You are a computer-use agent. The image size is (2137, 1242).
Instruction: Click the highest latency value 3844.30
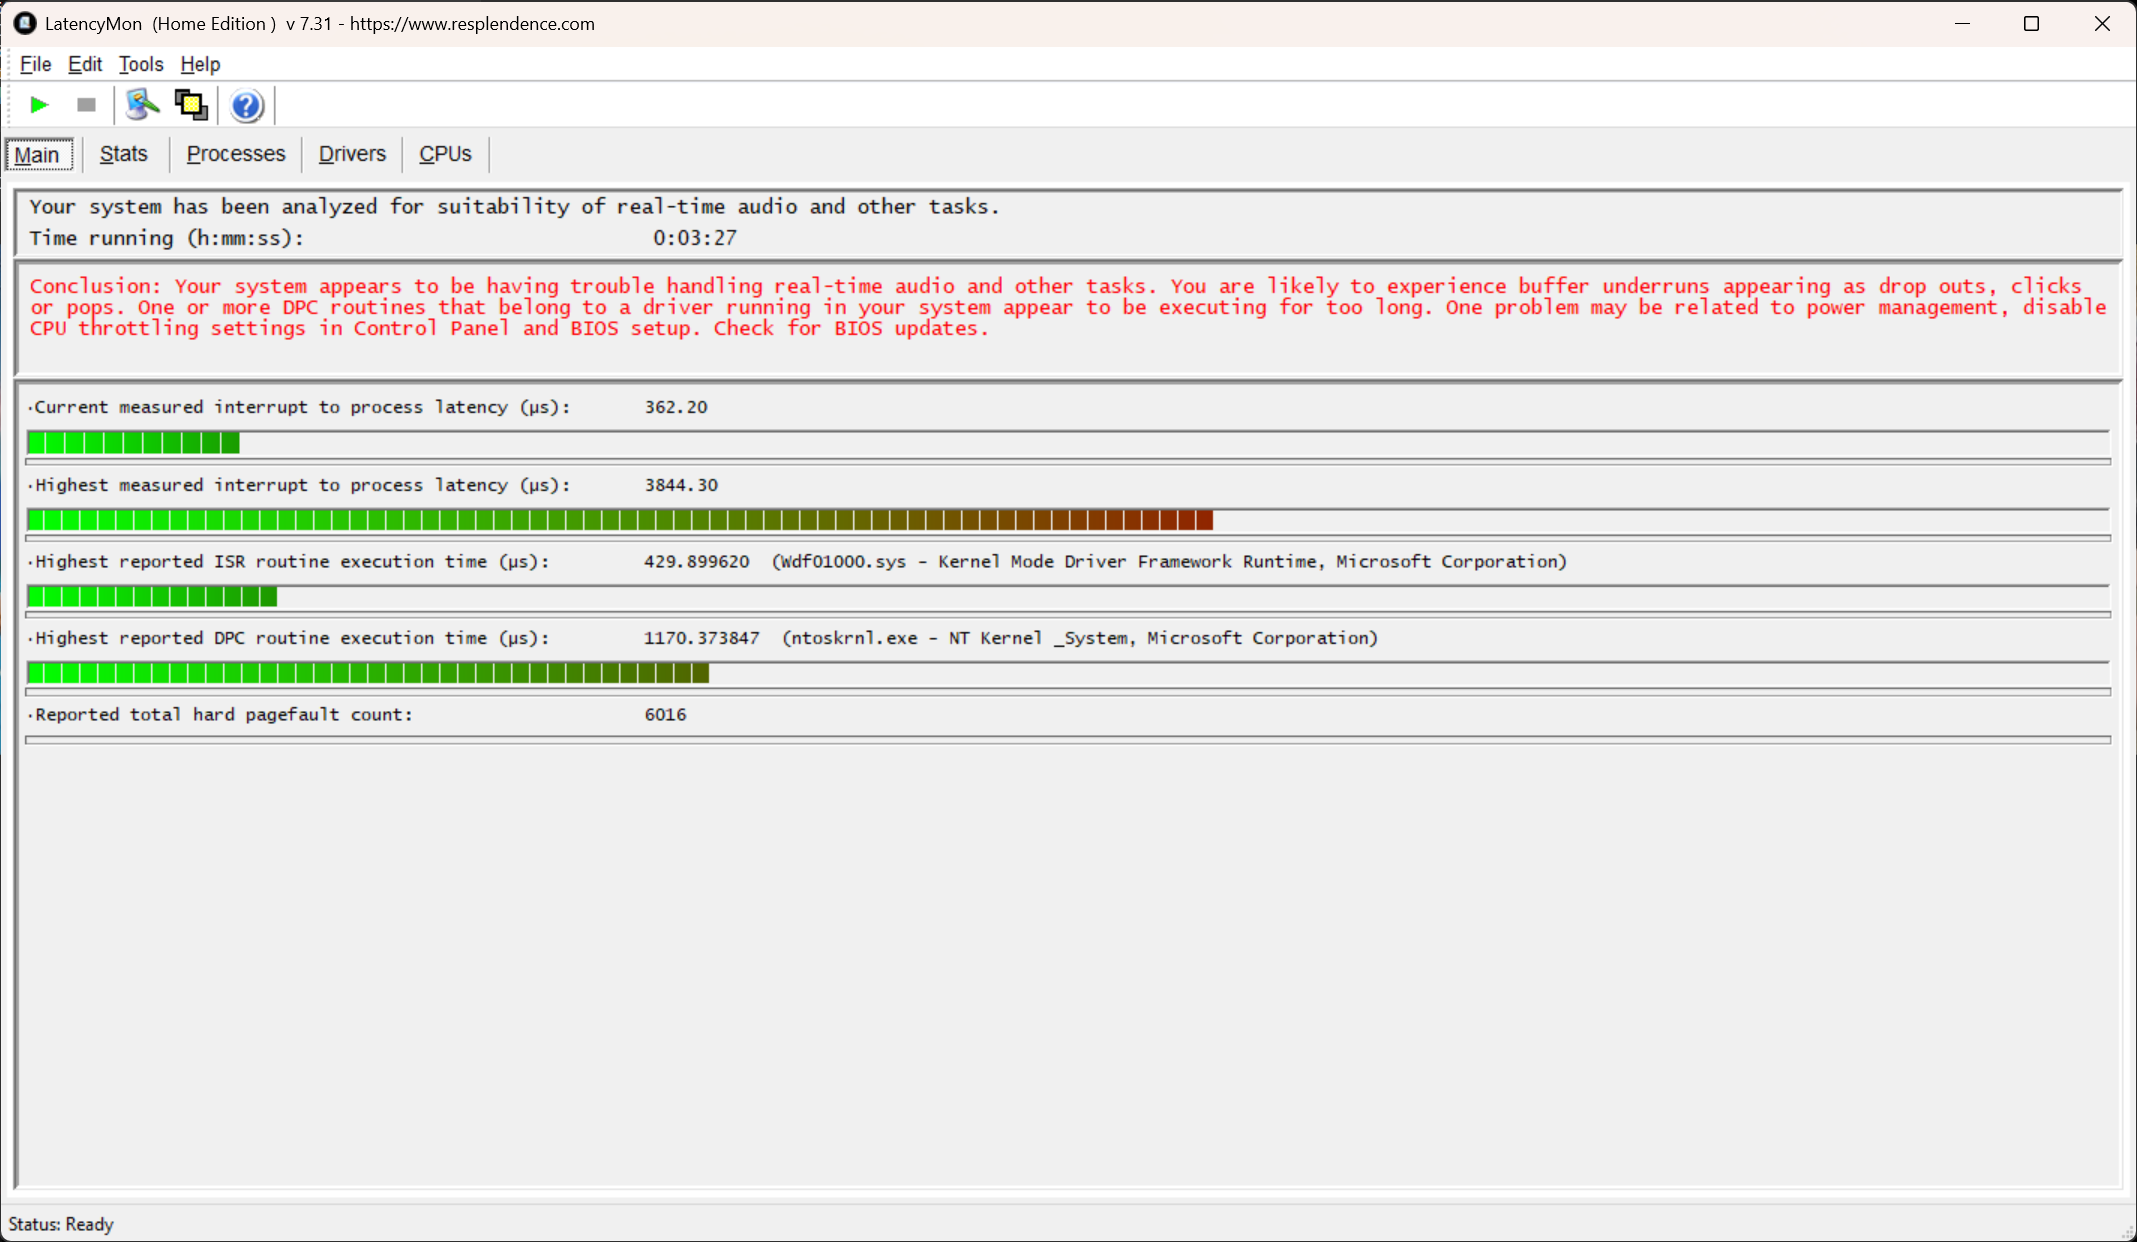[681, 485]
